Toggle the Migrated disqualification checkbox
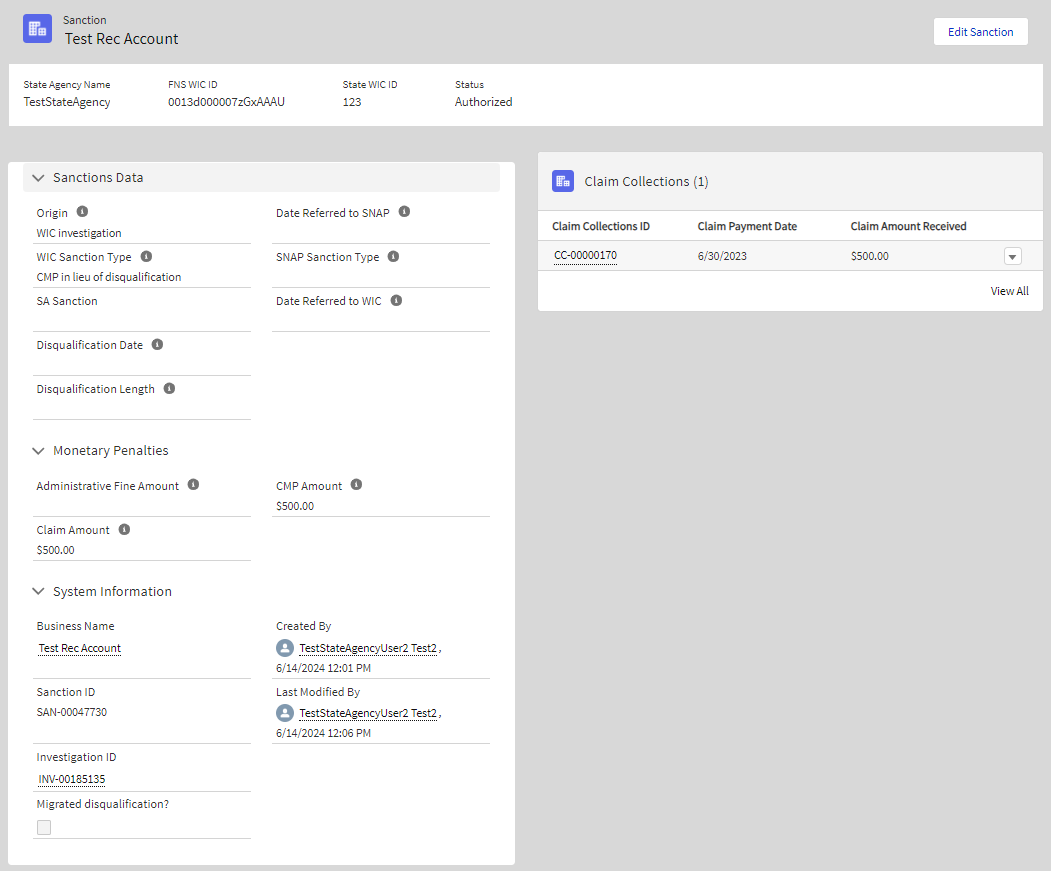1051x871 pixels. [x=44, y=827]
